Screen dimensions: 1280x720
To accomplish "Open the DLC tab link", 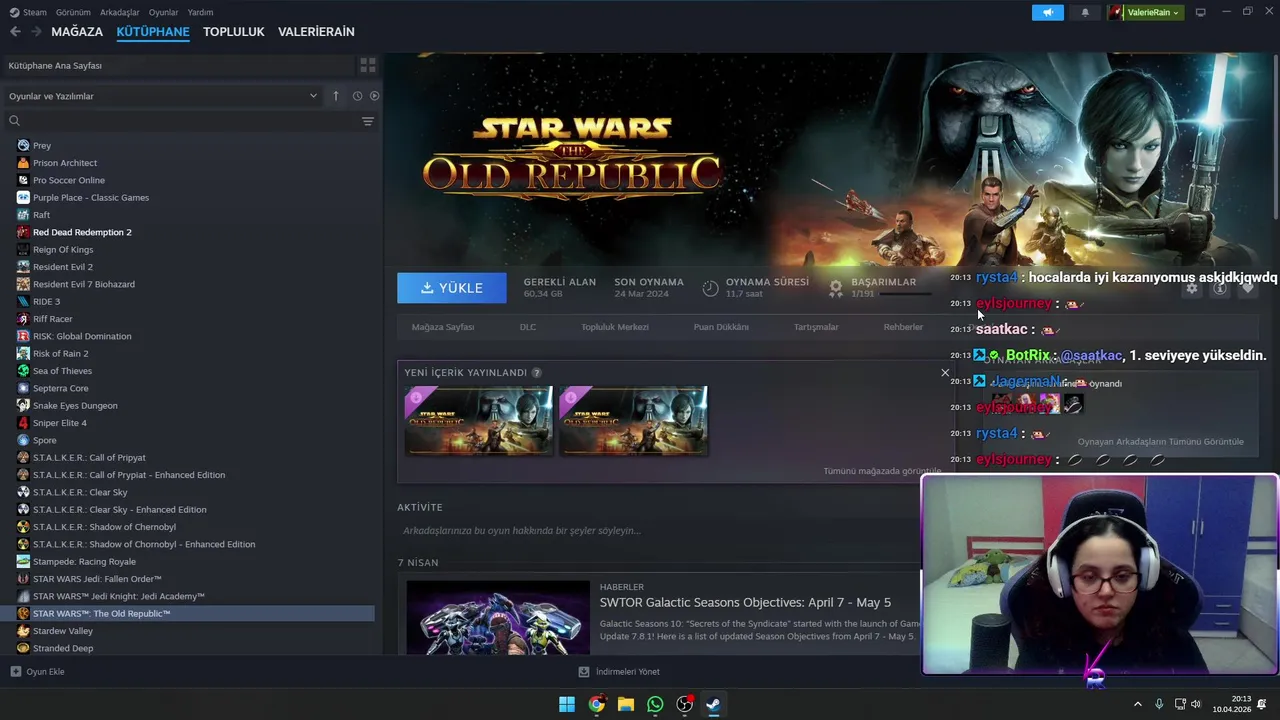I will (528, 327).
